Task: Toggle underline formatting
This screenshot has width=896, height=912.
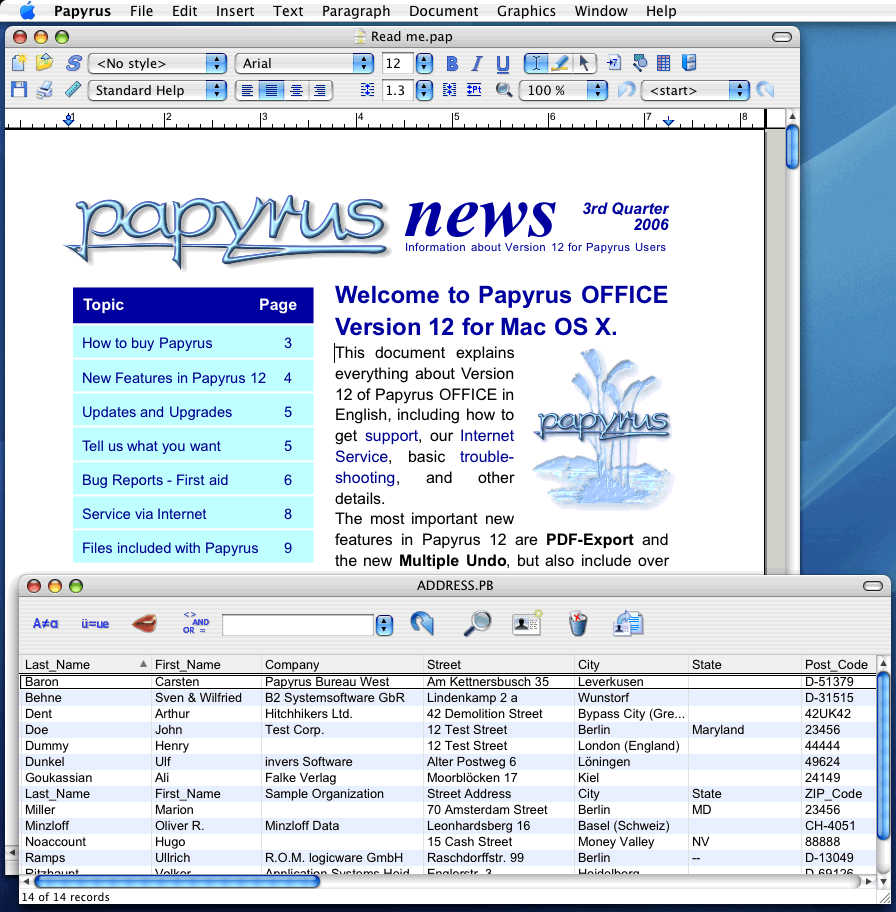Action: click(x=503, y=63)
